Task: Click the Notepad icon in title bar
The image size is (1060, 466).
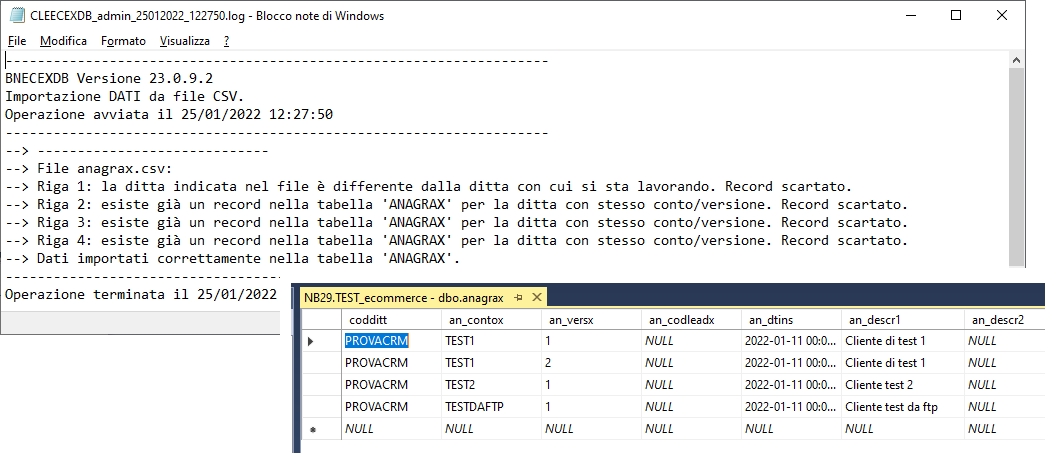Action: pyautogui.click(x=17, y=16)
